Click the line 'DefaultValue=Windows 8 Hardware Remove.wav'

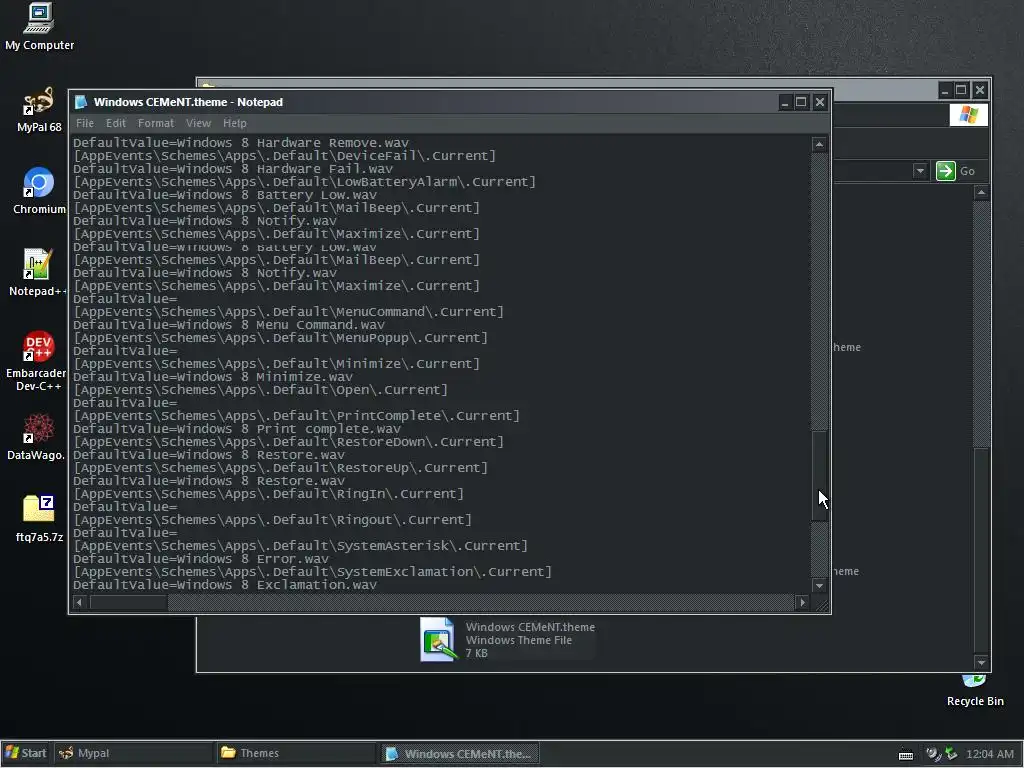click(x=240, y=142)
